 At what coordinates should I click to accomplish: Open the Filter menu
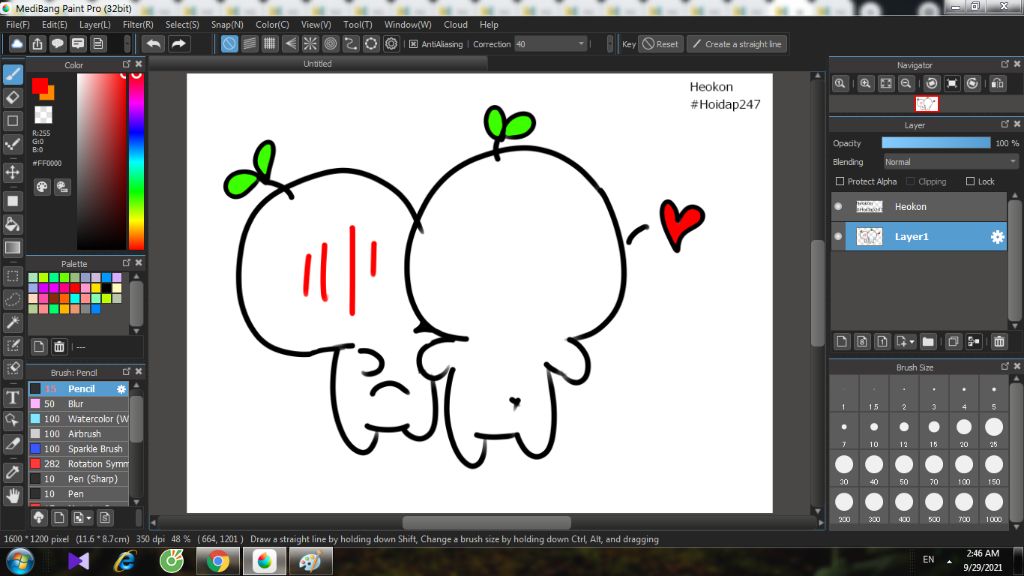pyautogui.click(x=138, y=24)
